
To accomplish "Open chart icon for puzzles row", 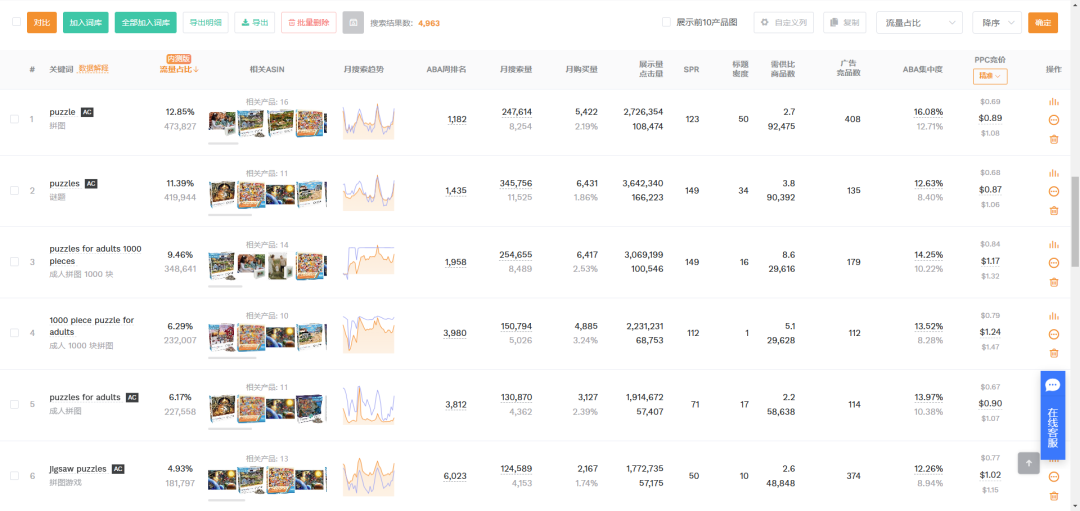I will point(1053,173).
